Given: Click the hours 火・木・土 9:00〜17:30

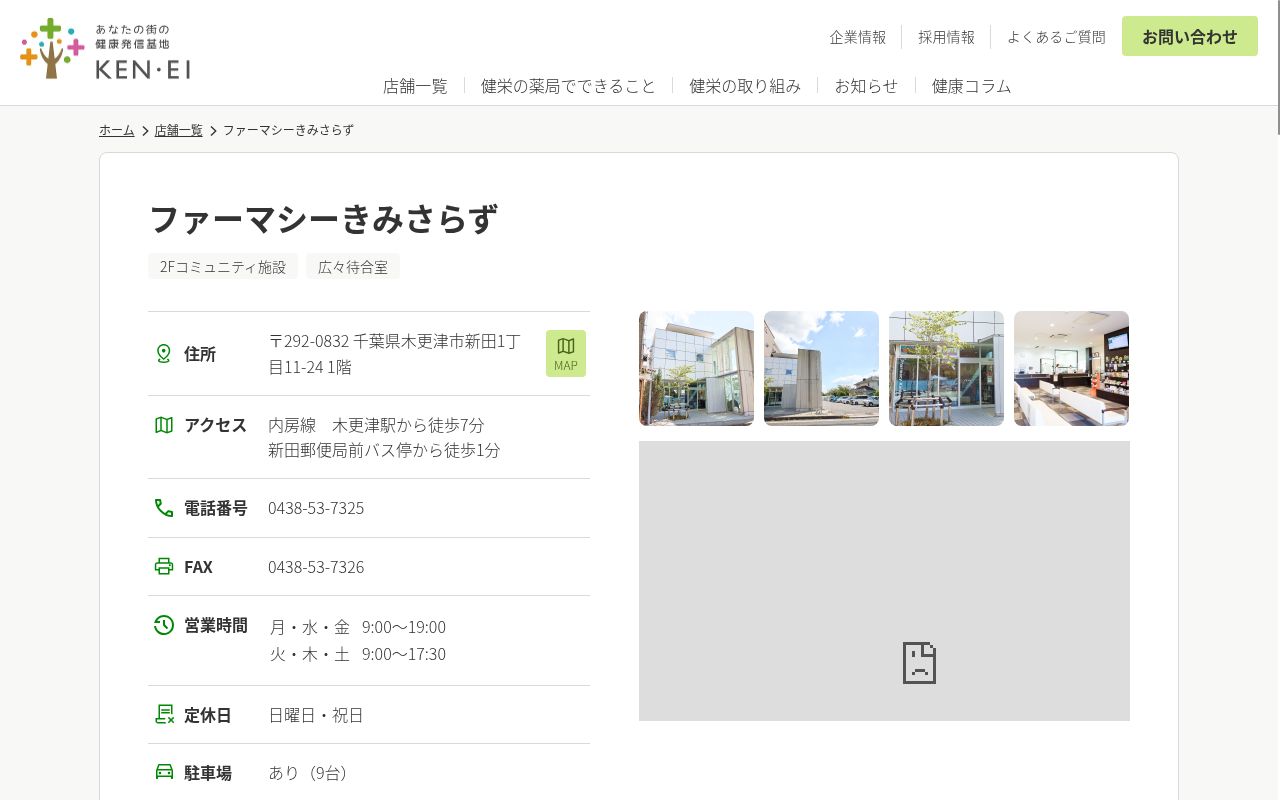Looking at the screenshot, I should (x=358, y=654).
